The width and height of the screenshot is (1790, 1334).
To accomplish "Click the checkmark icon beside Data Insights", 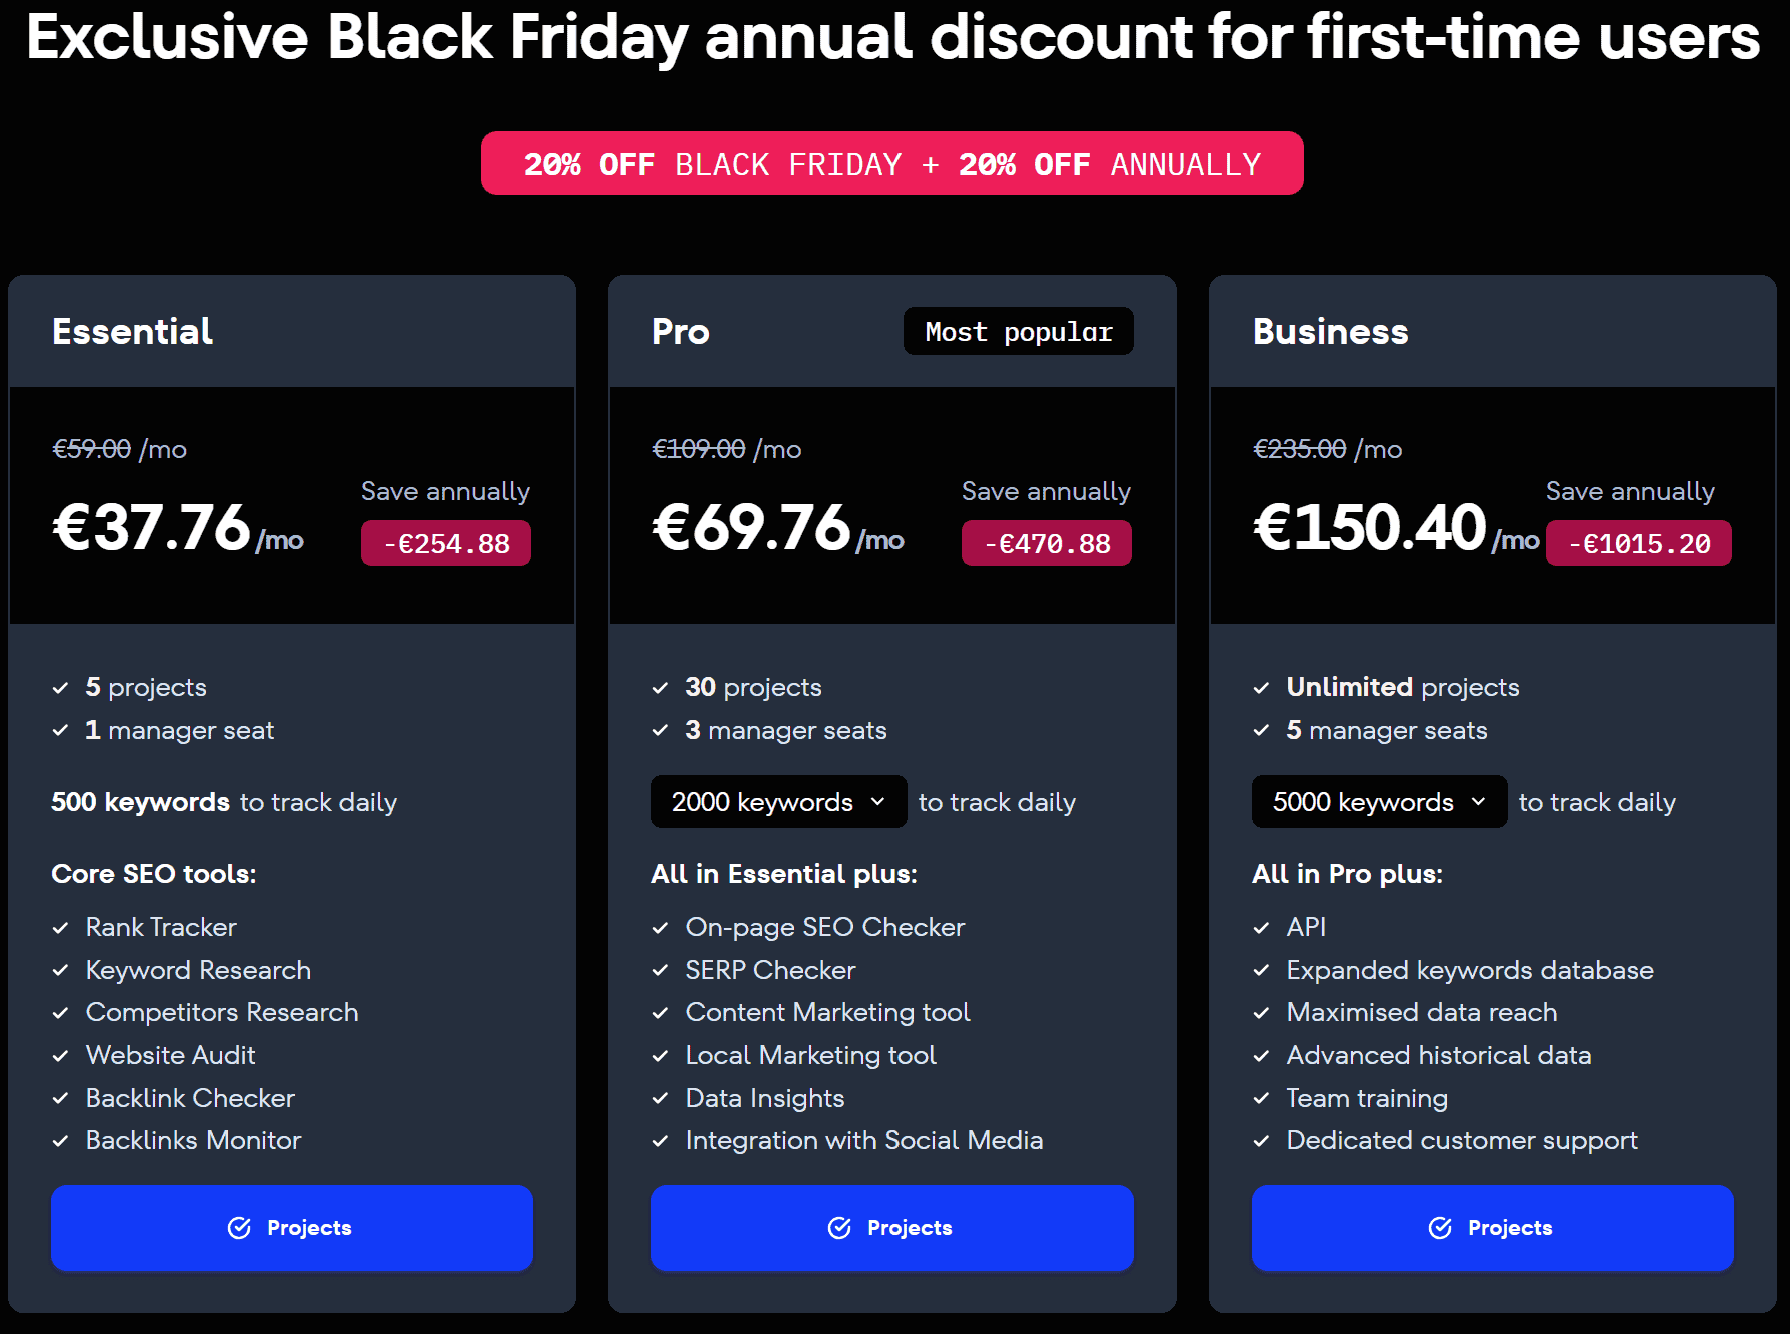I will click(x=661, y=1099).
